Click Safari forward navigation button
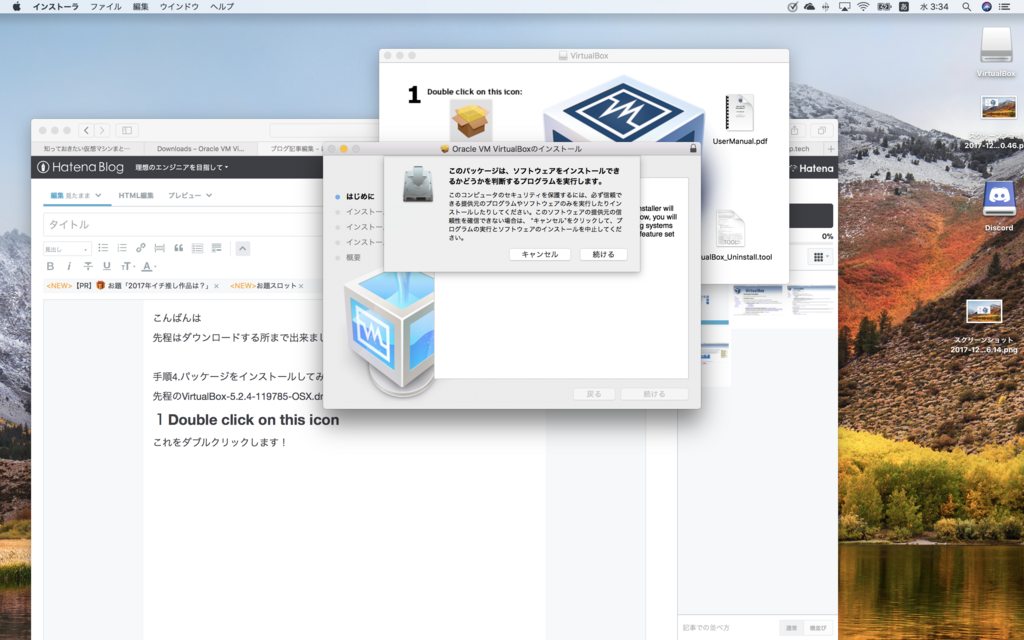Screen dimensions: 1024x640 click(x=102, y=131)
